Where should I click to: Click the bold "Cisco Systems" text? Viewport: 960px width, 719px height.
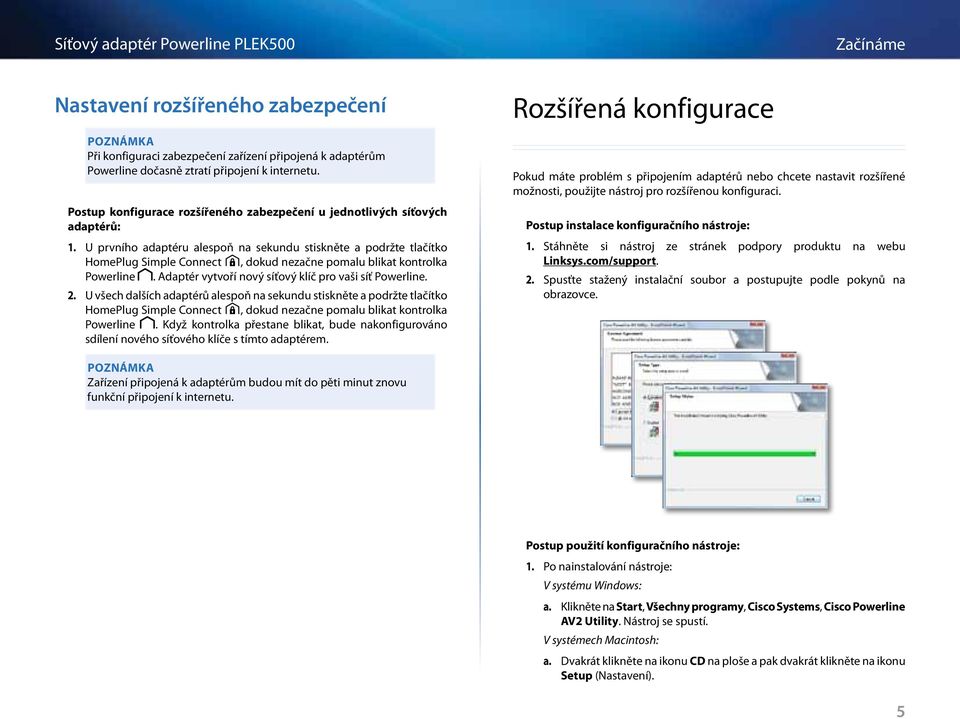pyautogui.click(x=783, y=606)
